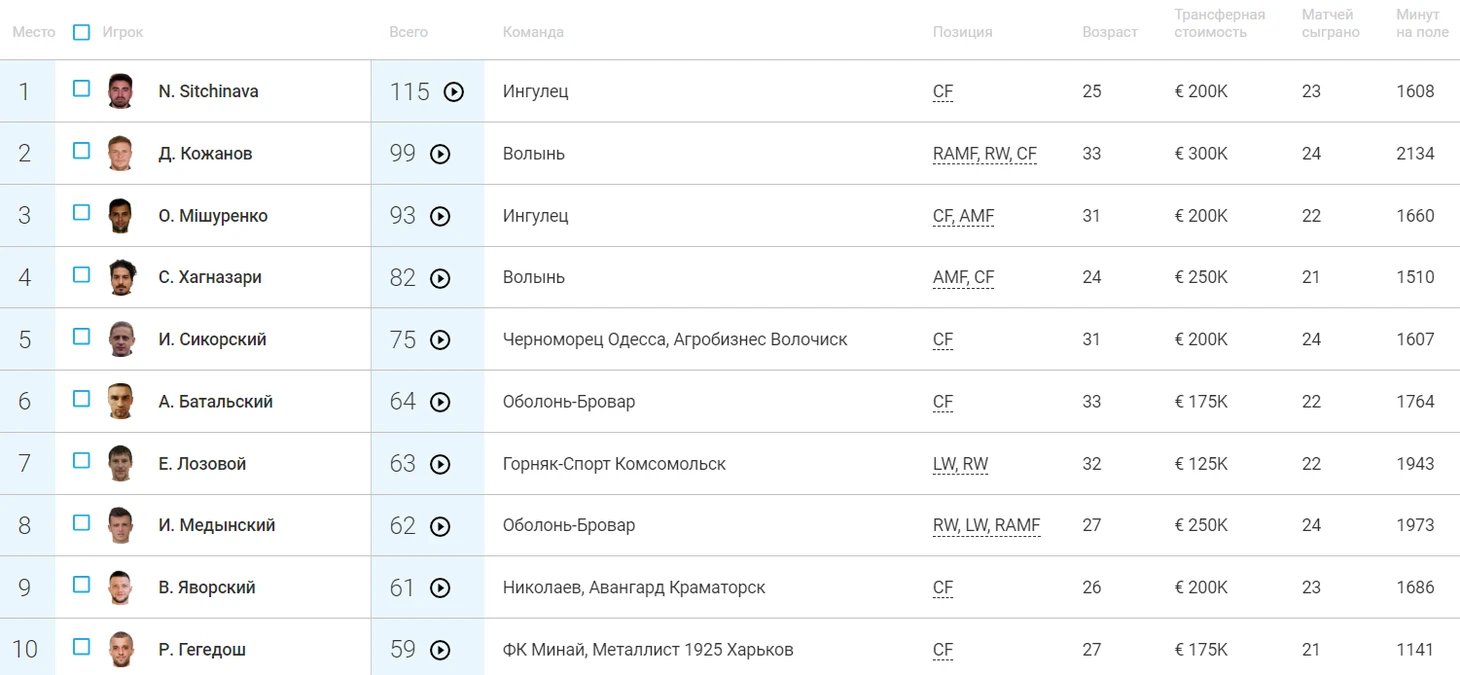The width and height of the screenshot is (1460, 675).
Task: Play video for Д. Кожанов's 99 total
Action: [x=440, y=154]
